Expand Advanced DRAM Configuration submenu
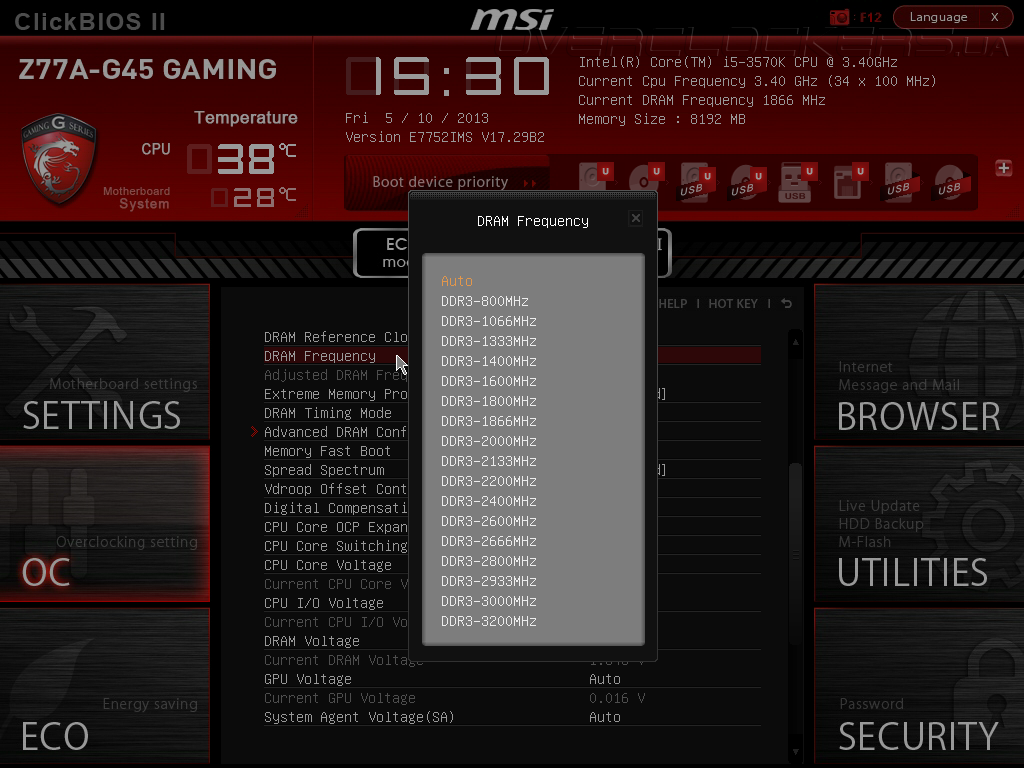1024x768 pixels. (x=335, y=432)
